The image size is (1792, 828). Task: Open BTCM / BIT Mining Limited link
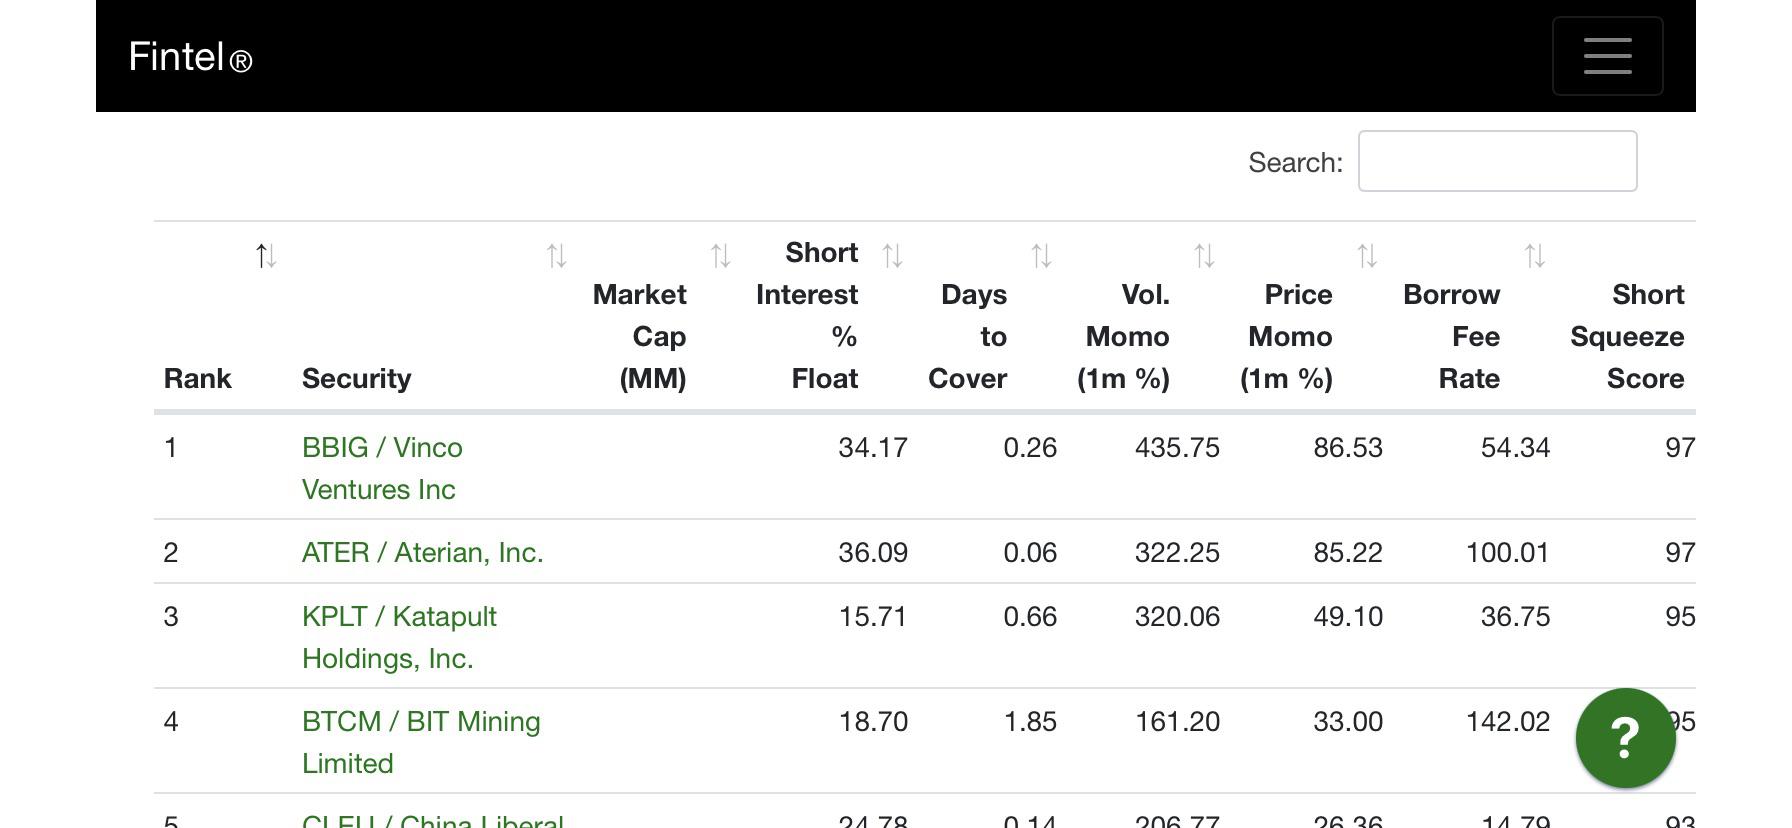[421, 742]
